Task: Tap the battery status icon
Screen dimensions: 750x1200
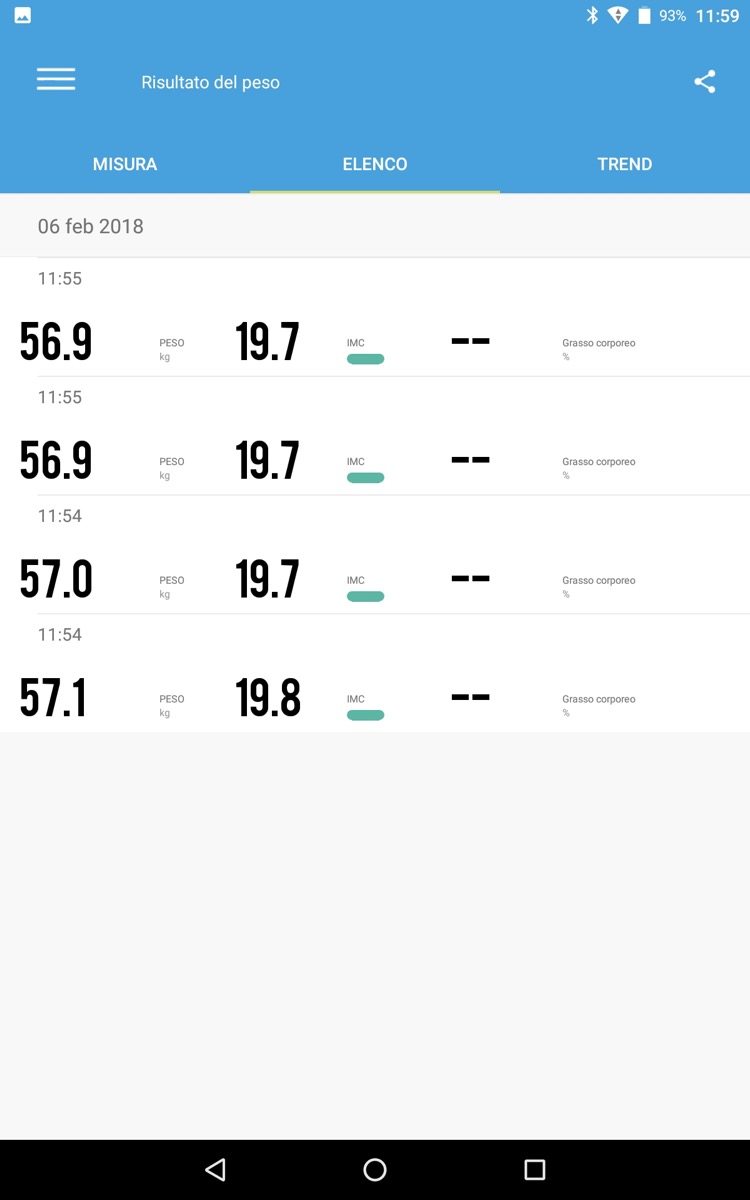Action: click(645, 16)
